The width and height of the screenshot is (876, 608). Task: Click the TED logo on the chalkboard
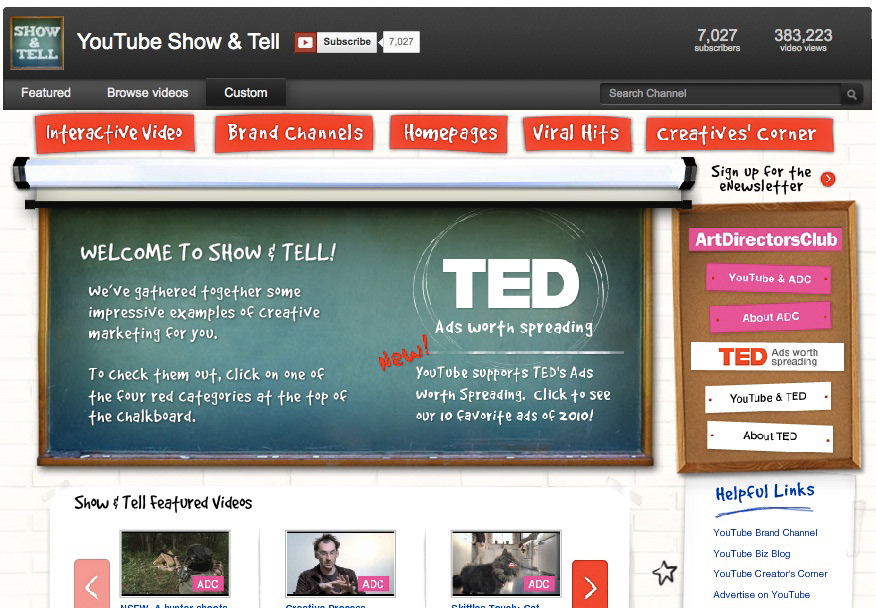click(x=511, y=283)
